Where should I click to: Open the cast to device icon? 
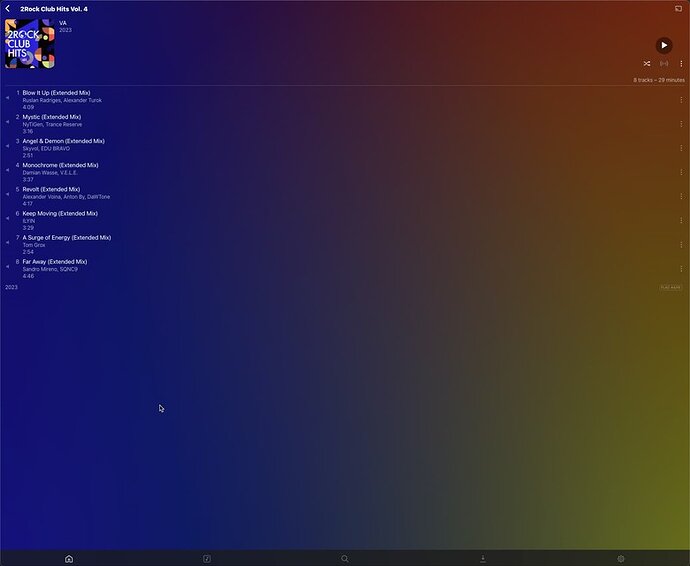(x=678, y=8)
